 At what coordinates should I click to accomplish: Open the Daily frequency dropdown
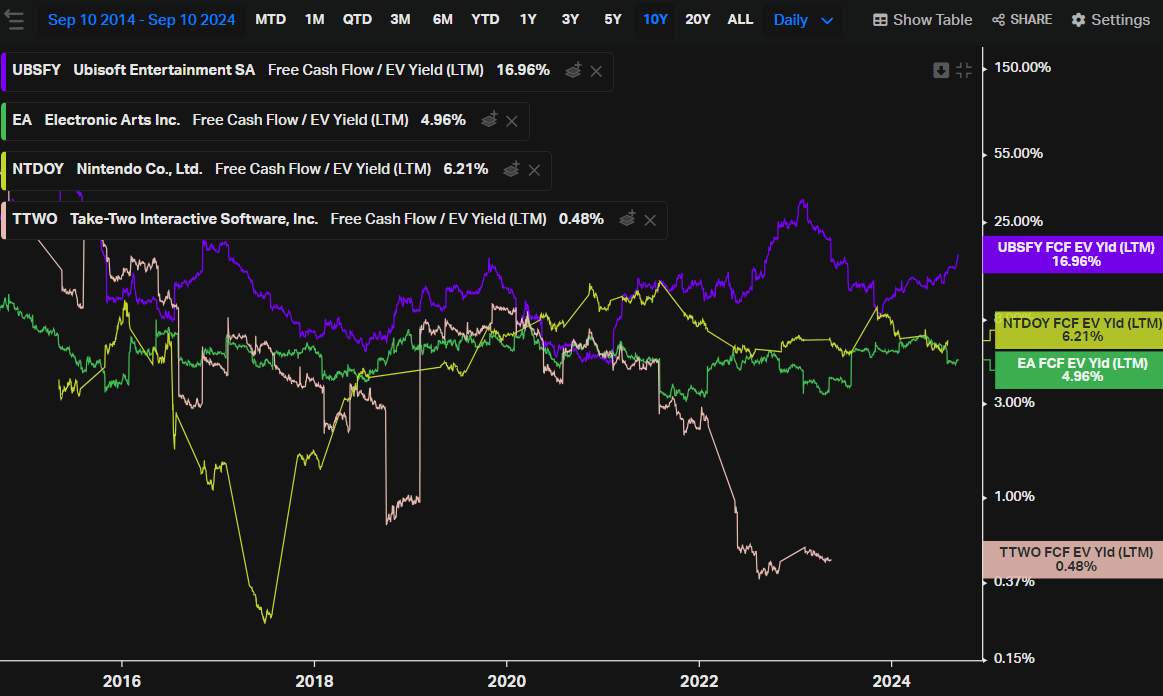click(802, 19)
